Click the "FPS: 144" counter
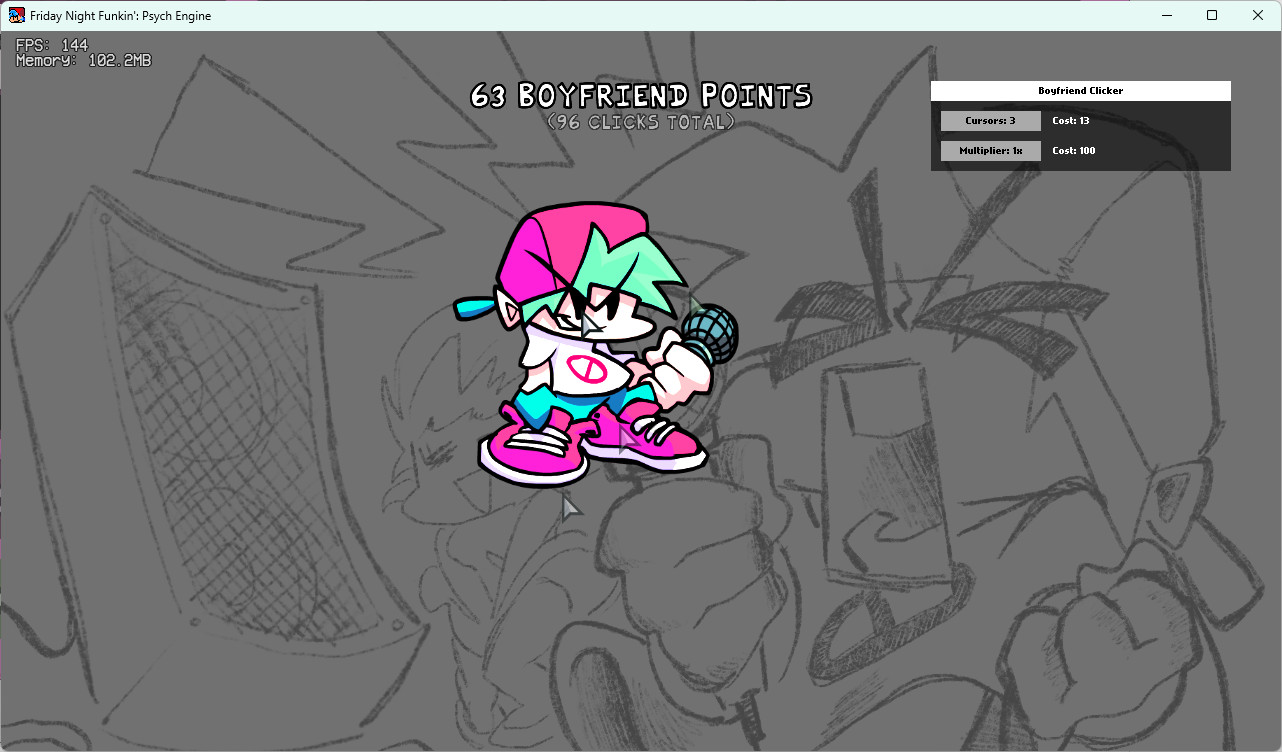 (x=52, y=45)
